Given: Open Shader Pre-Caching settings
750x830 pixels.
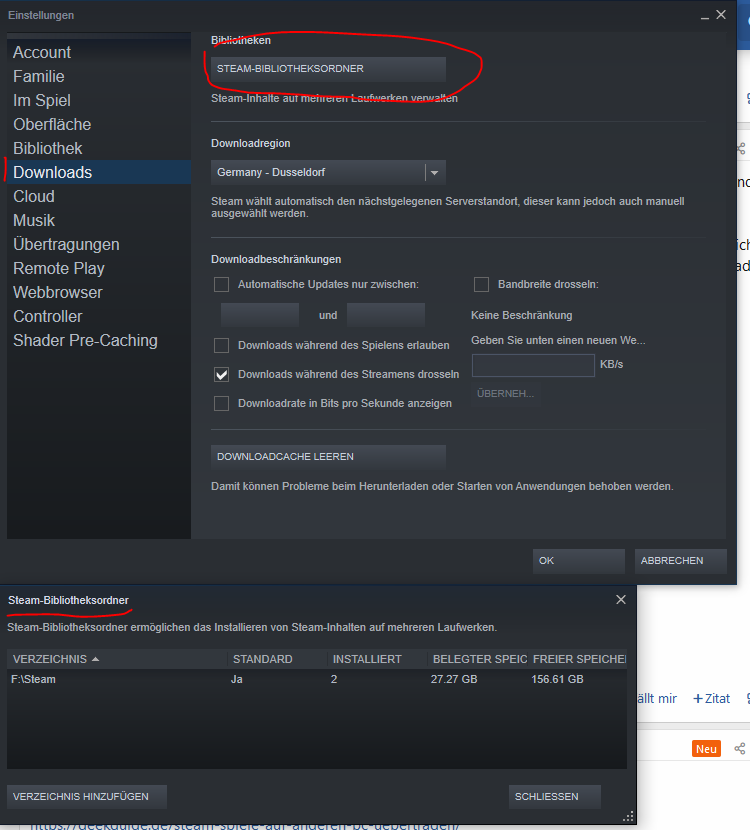Looking at the screenshot, I should point(98,340).
